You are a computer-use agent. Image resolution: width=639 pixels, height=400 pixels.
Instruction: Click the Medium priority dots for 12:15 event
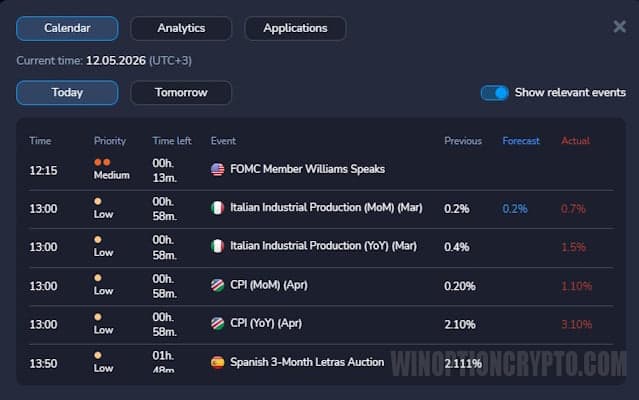pyautogui.click(x=102, y=162)
